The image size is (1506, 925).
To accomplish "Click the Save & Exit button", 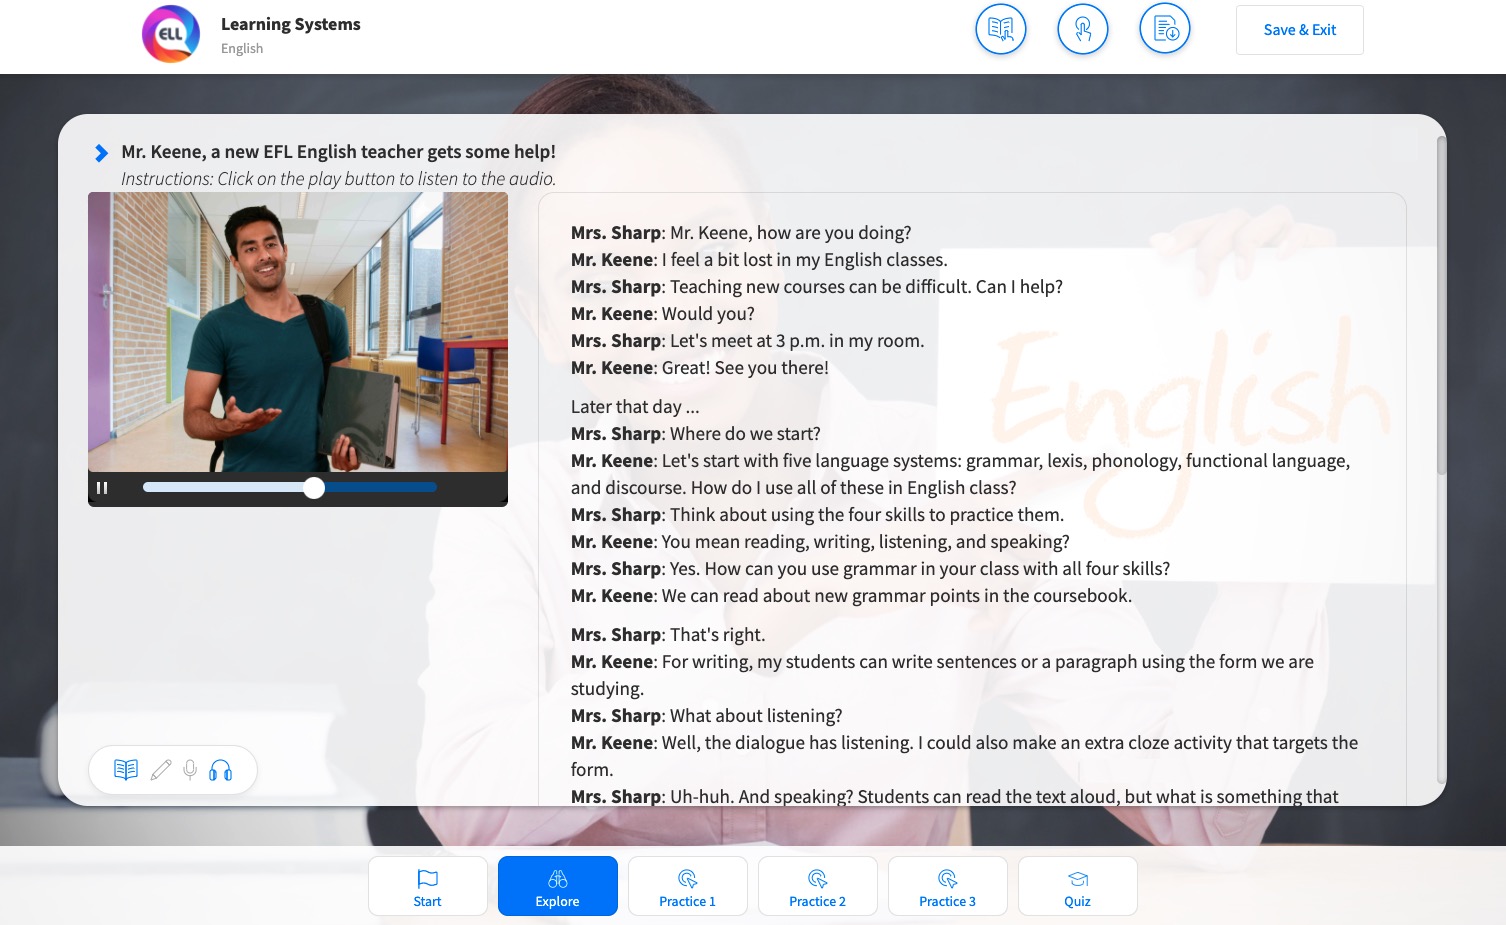I will (1300, 30).
